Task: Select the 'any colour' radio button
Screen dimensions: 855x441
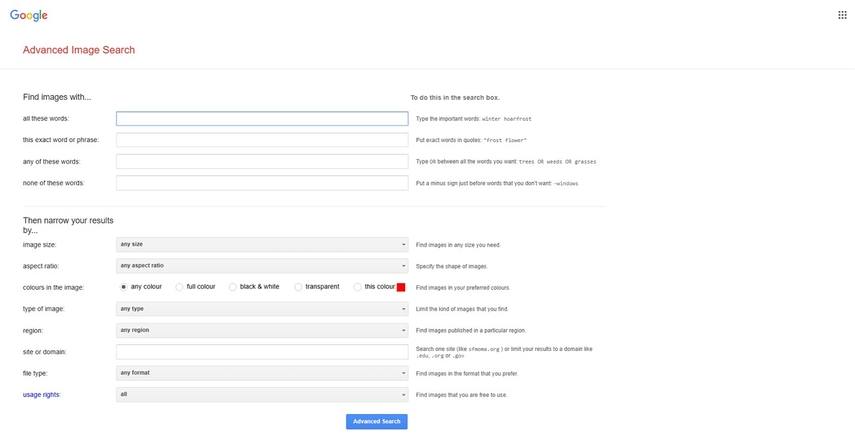Action: coord(124,287)
